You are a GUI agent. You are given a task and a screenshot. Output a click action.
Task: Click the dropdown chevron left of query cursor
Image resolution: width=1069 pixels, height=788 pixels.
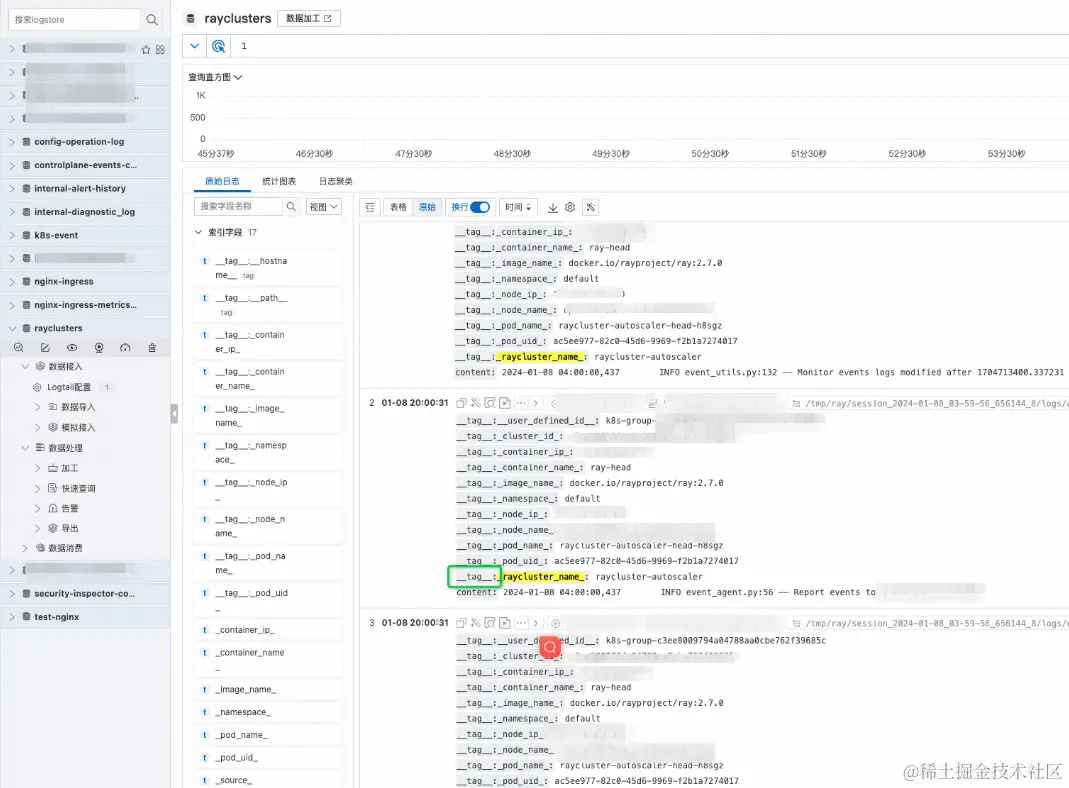[194, 46]
